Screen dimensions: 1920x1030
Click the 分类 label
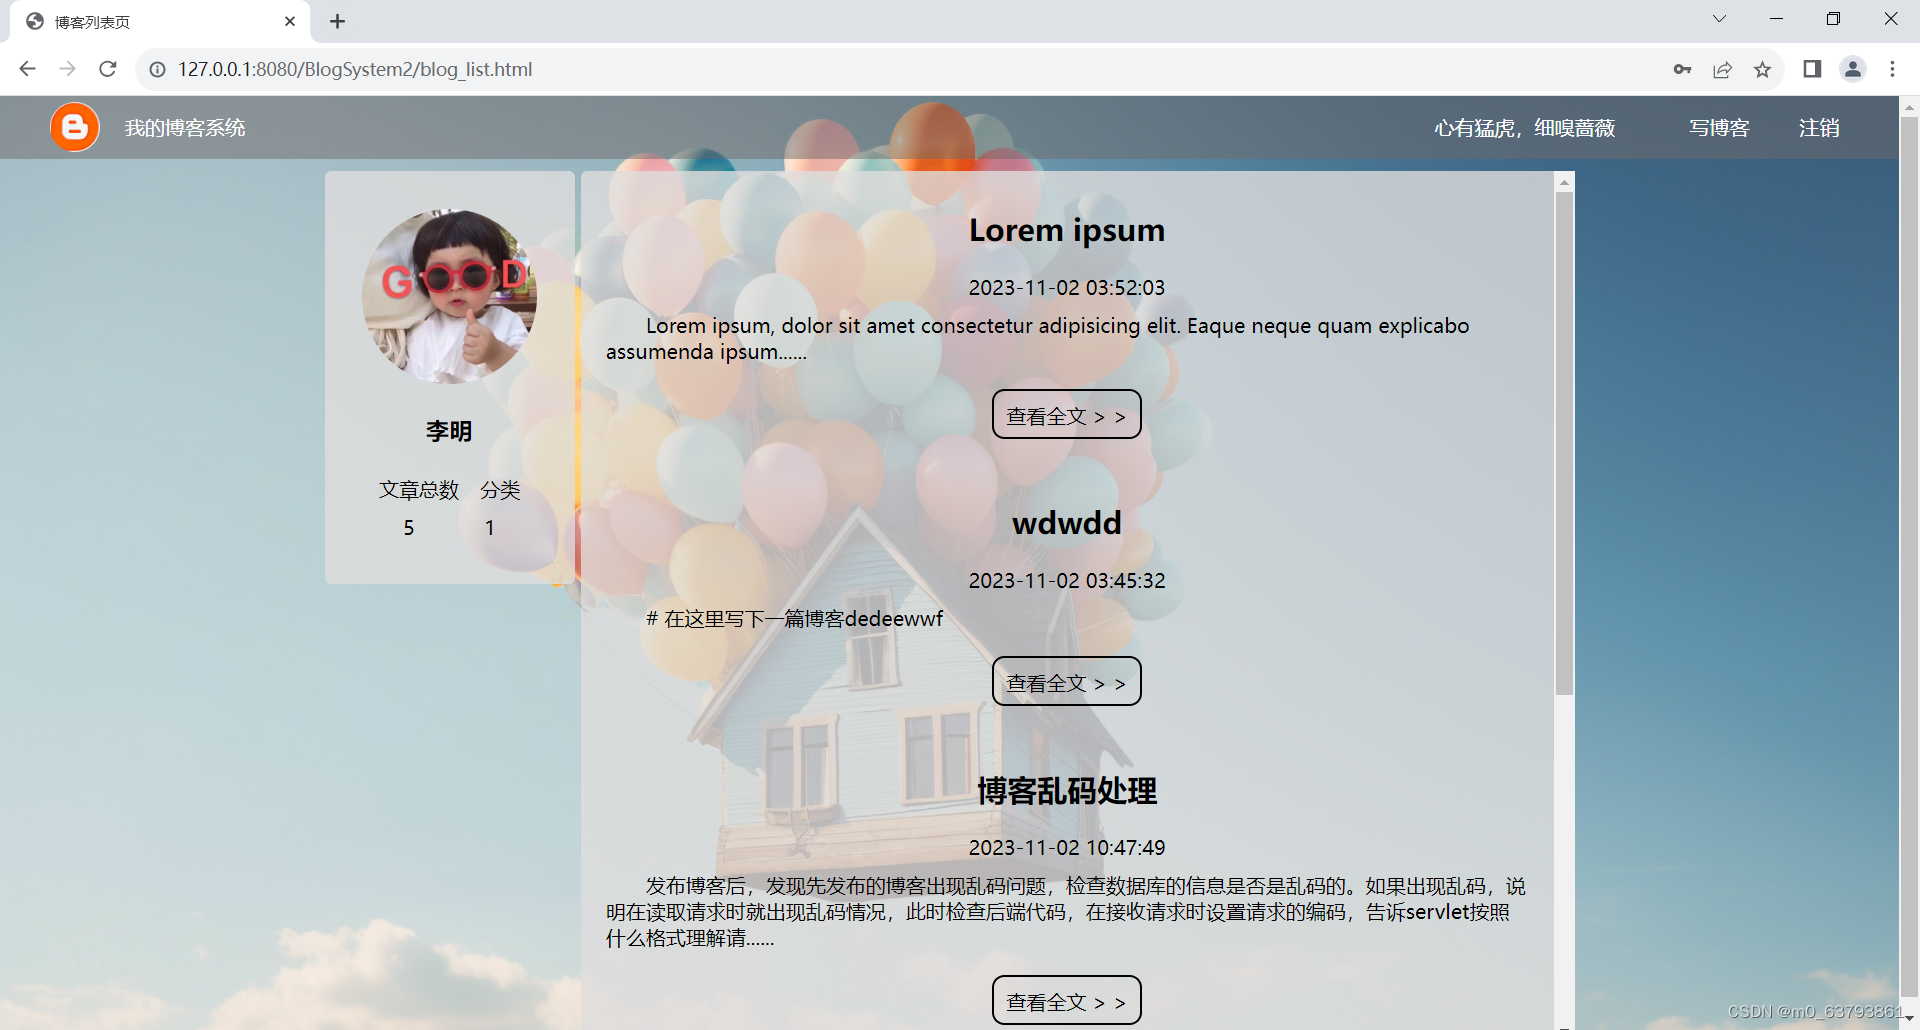click(500, 490)
